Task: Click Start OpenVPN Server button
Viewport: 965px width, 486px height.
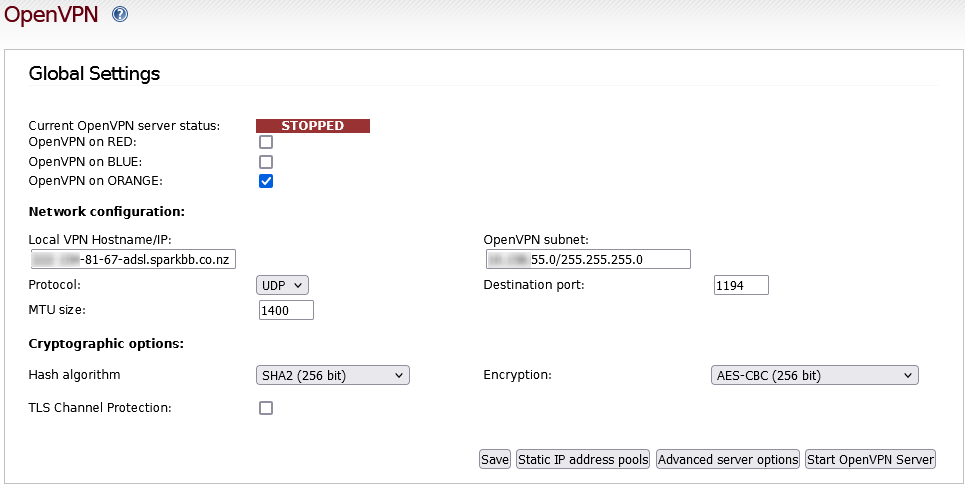Action: [x=871, y=460]
